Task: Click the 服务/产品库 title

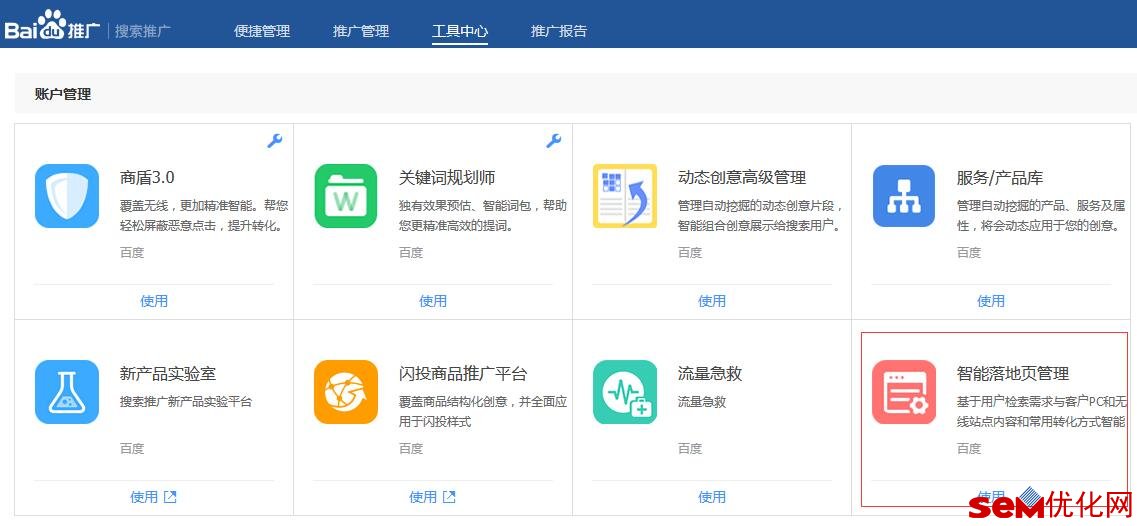Action: click(x=1000, y=178)
